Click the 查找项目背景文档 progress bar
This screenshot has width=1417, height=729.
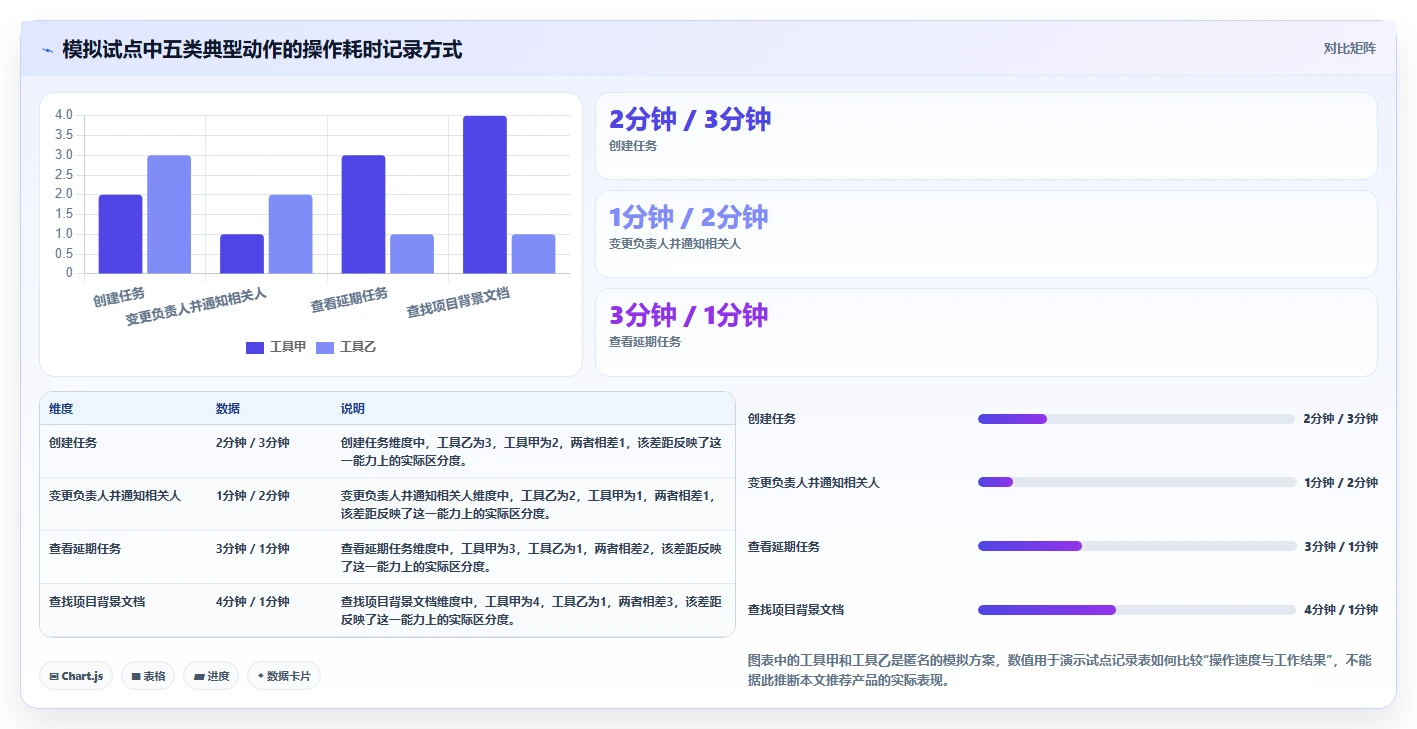[1136, 610]
